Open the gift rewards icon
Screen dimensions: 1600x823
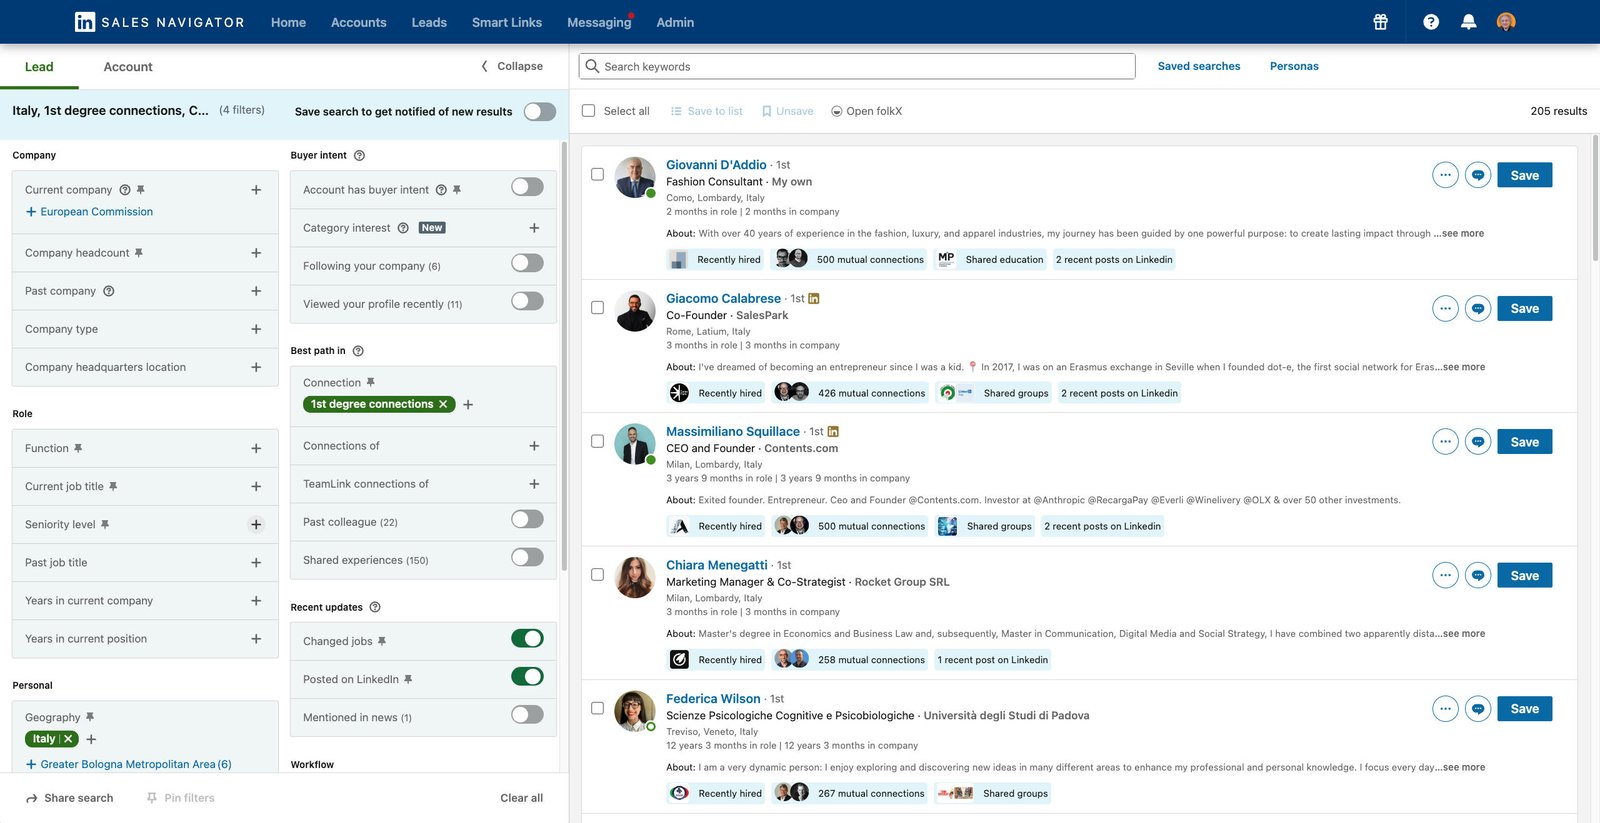pos(1380,22)
